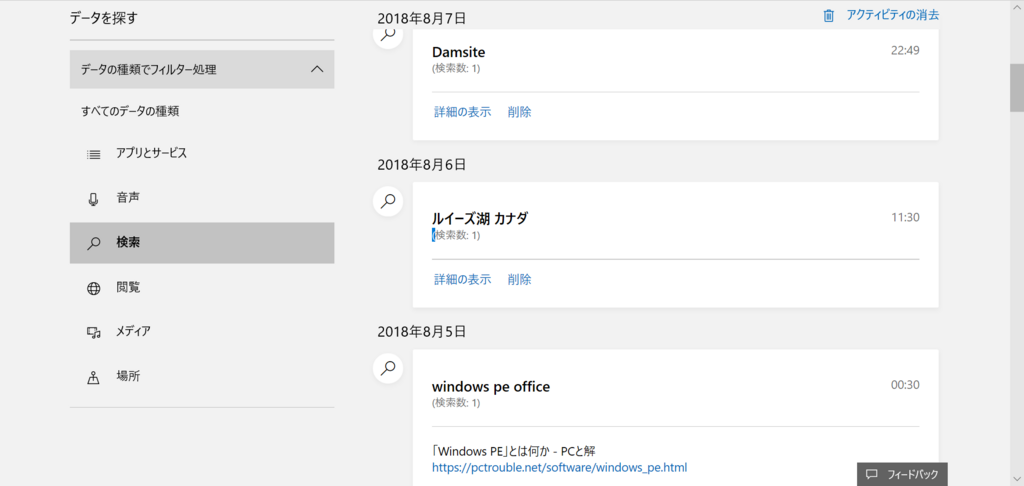
Task: Click the 22:49 timestamp
Action: 905,50
